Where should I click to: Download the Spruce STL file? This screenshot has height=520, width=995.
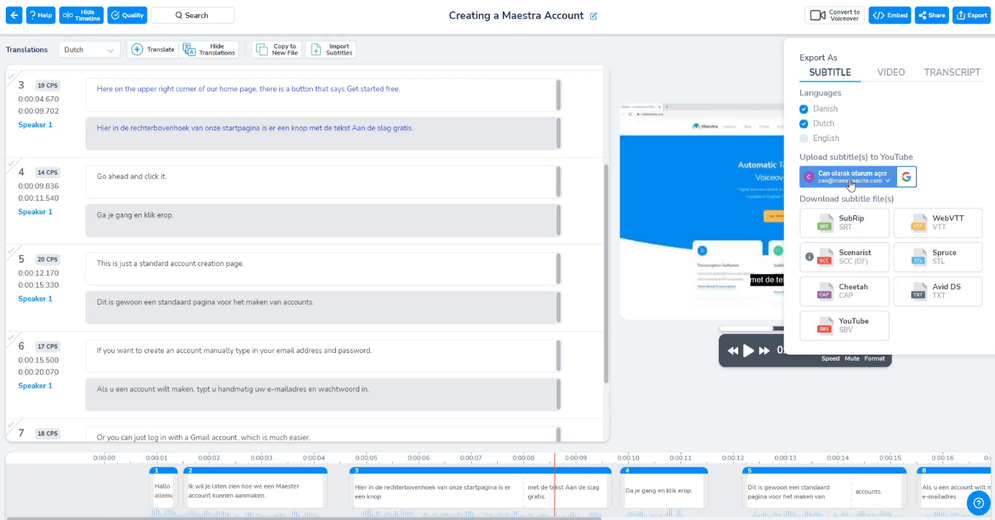(x=938, y=257)
